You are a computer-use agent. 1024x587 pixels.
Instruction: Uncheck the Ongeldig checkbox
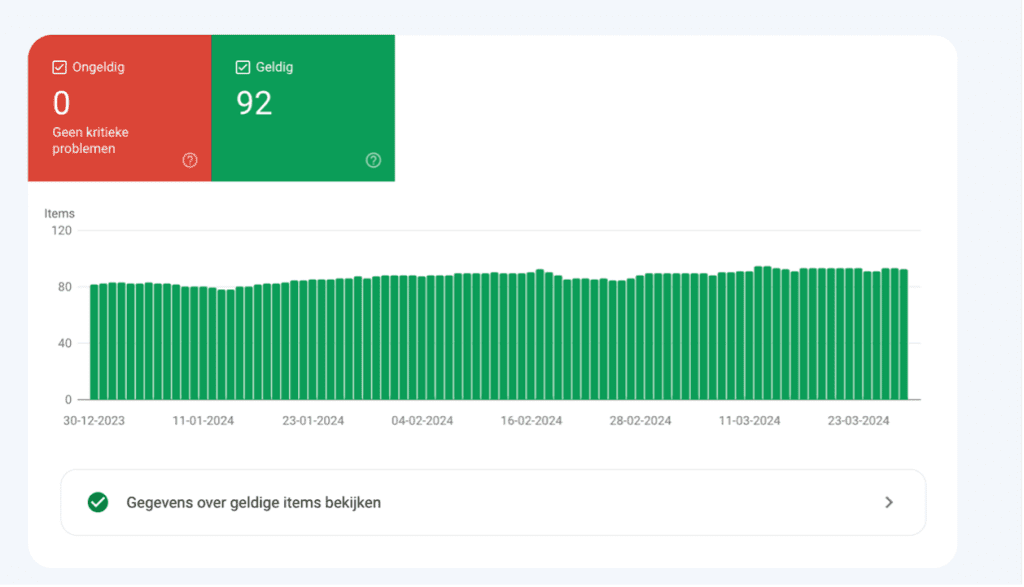59,67
